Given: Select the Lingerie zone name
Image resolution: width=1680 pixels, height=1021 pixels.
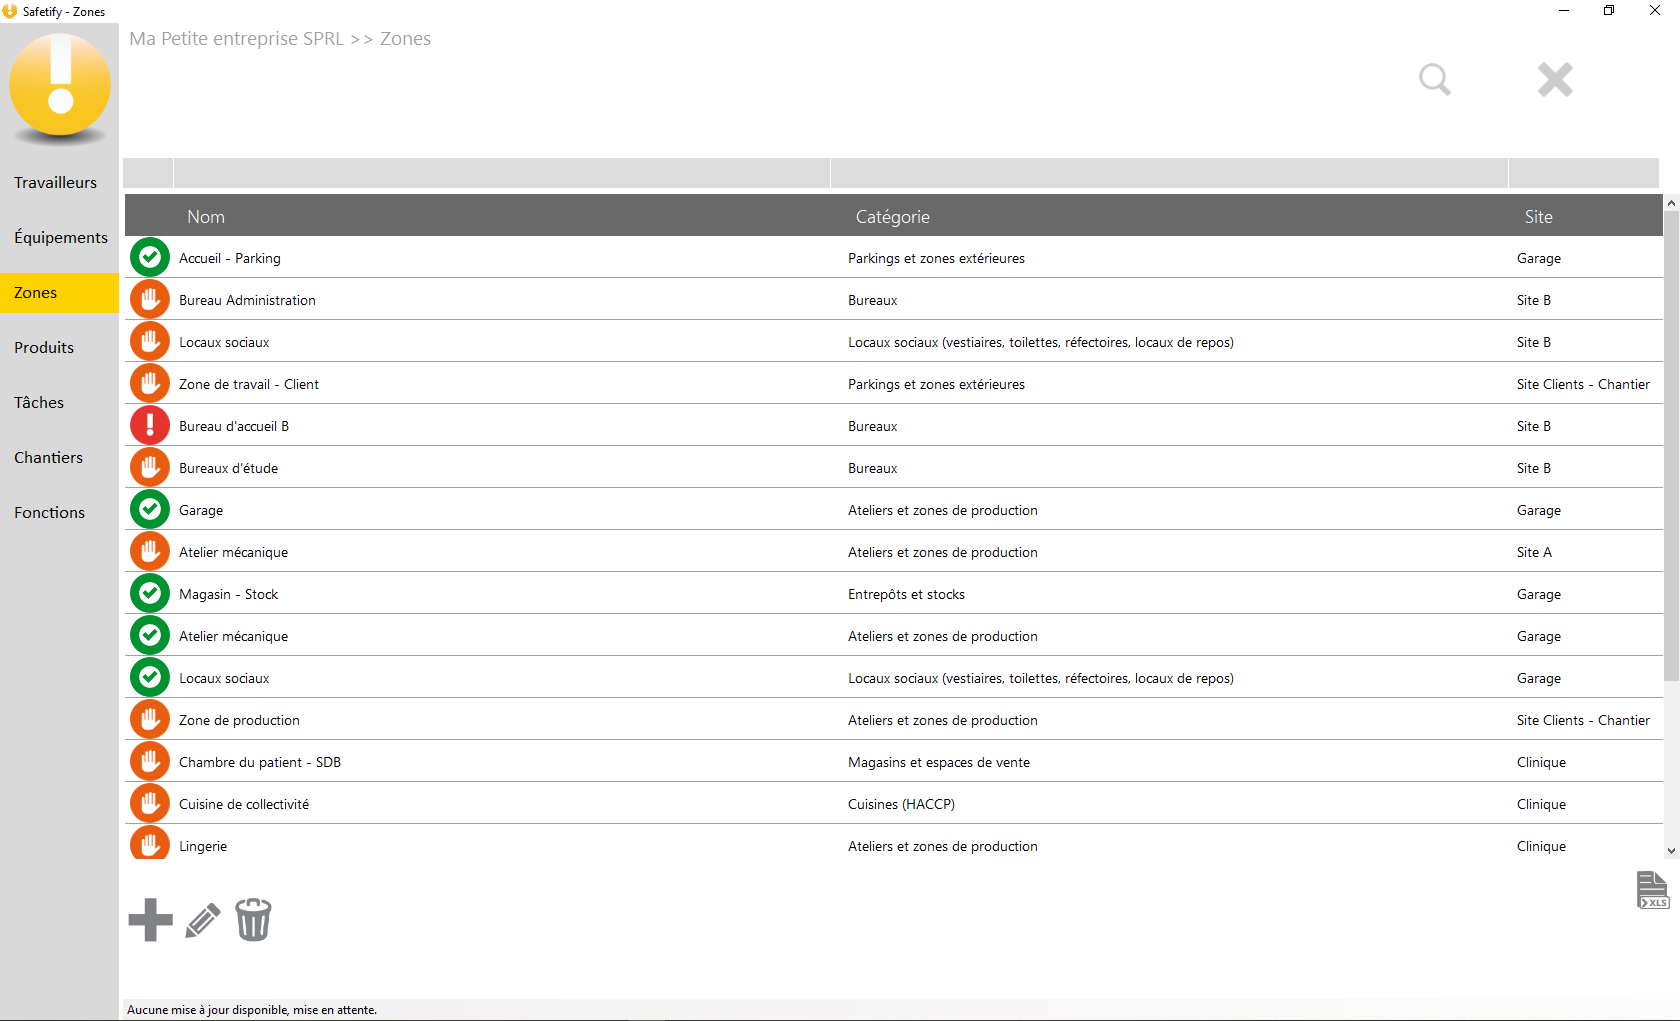Looking at the screenshot, I should tap(203, 846).
